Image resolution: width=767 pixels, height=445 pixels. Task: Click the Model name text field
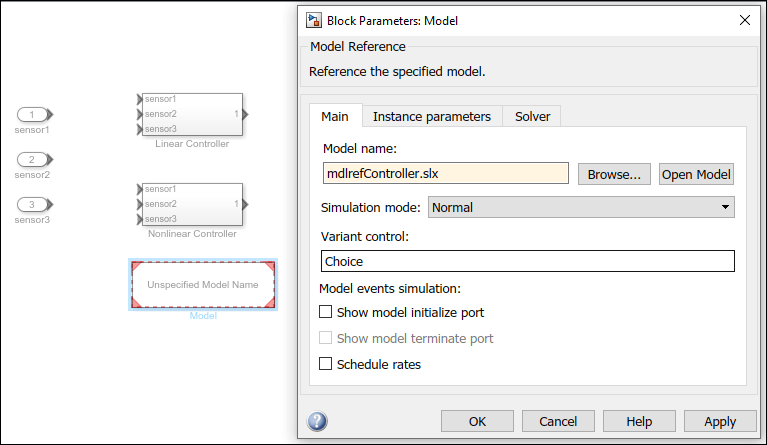(445, 173)
